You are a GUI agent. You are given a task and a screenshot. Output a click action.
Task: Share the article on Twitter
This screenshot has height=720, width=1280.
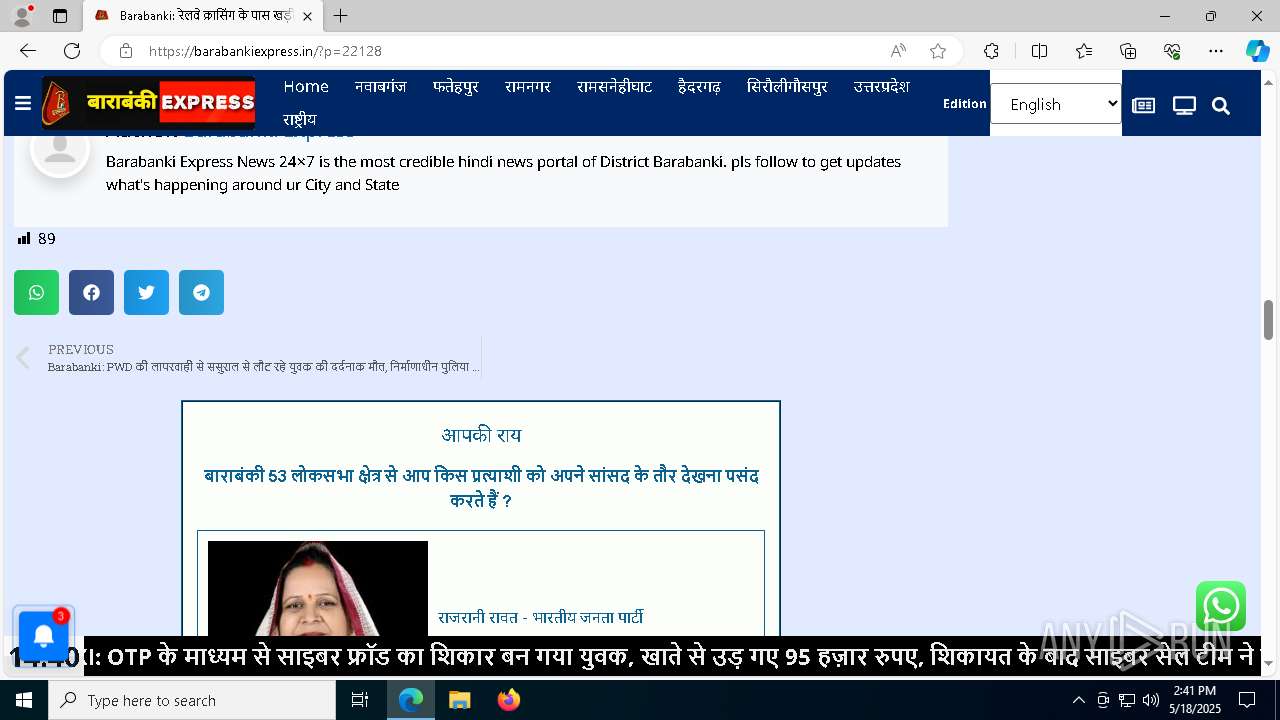146,292
